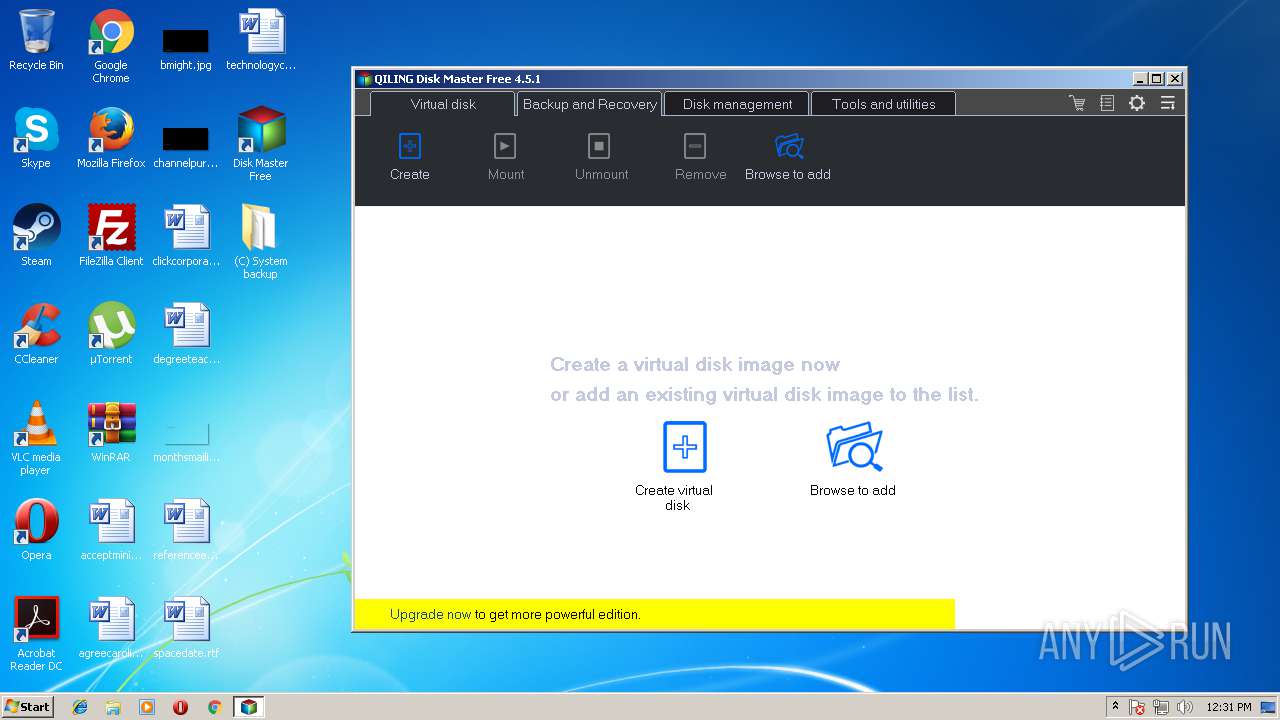The width and height of the screenshot is (1280, 720).
Task: Click the large Browse to add folder icon
Action: coord(854,447)
